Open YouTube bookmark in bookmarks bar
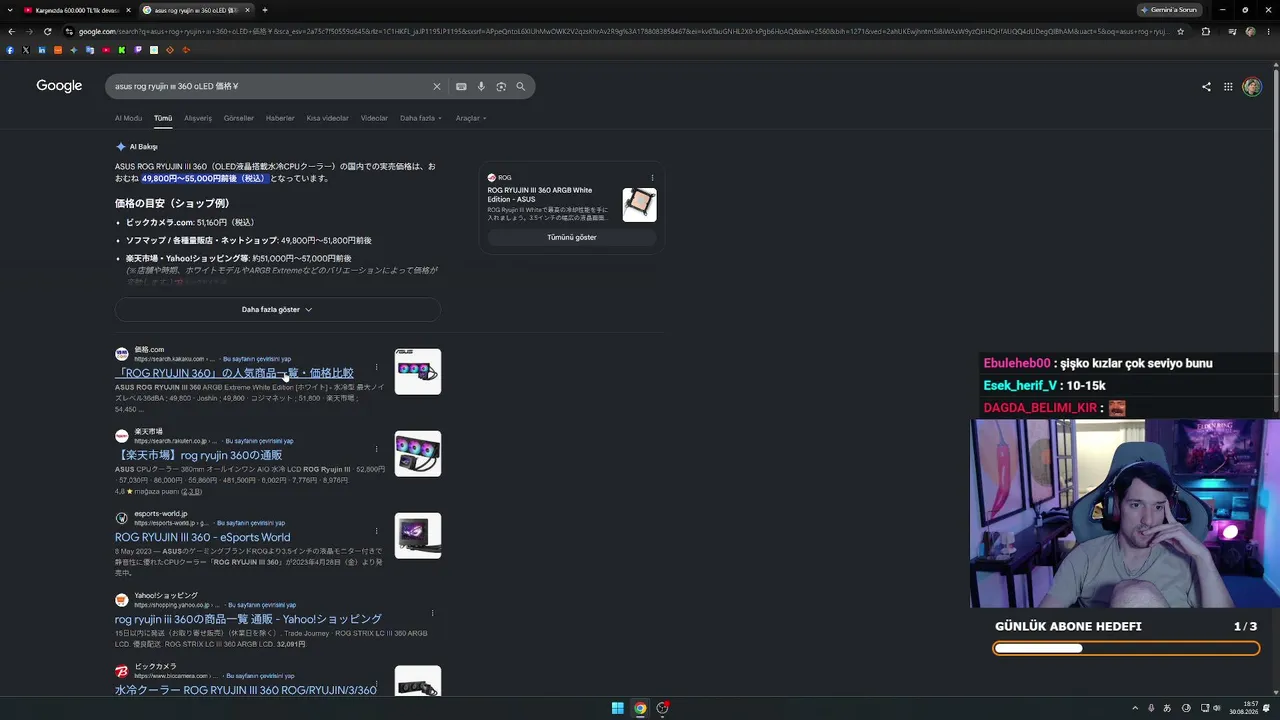1280x720 pixels. point(106,50)
